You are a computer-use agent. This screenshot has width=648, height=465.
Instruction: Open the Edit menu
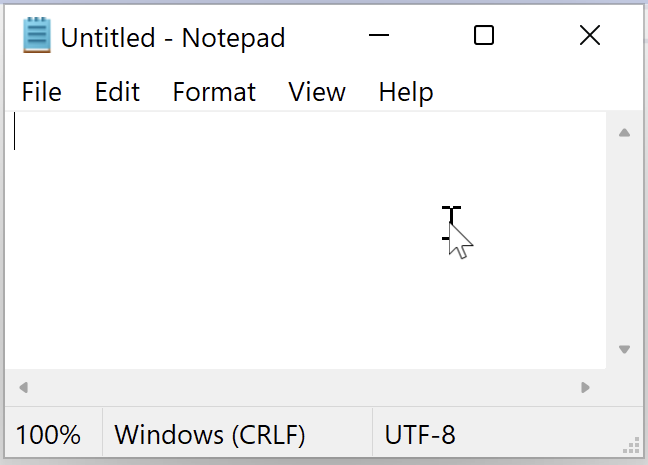pyautogui.click(x=117, y=92)
